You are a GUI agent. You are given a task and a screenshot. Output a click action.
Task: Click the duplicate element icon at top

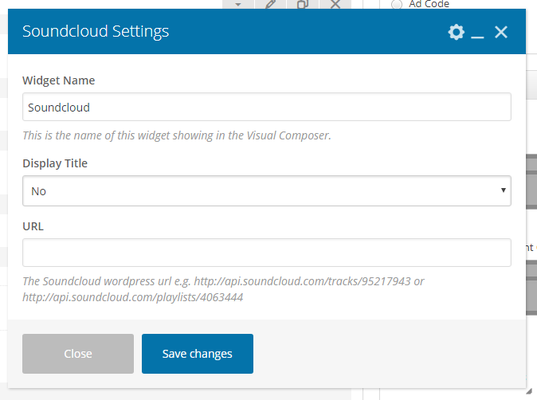click(x=302, y=4)
